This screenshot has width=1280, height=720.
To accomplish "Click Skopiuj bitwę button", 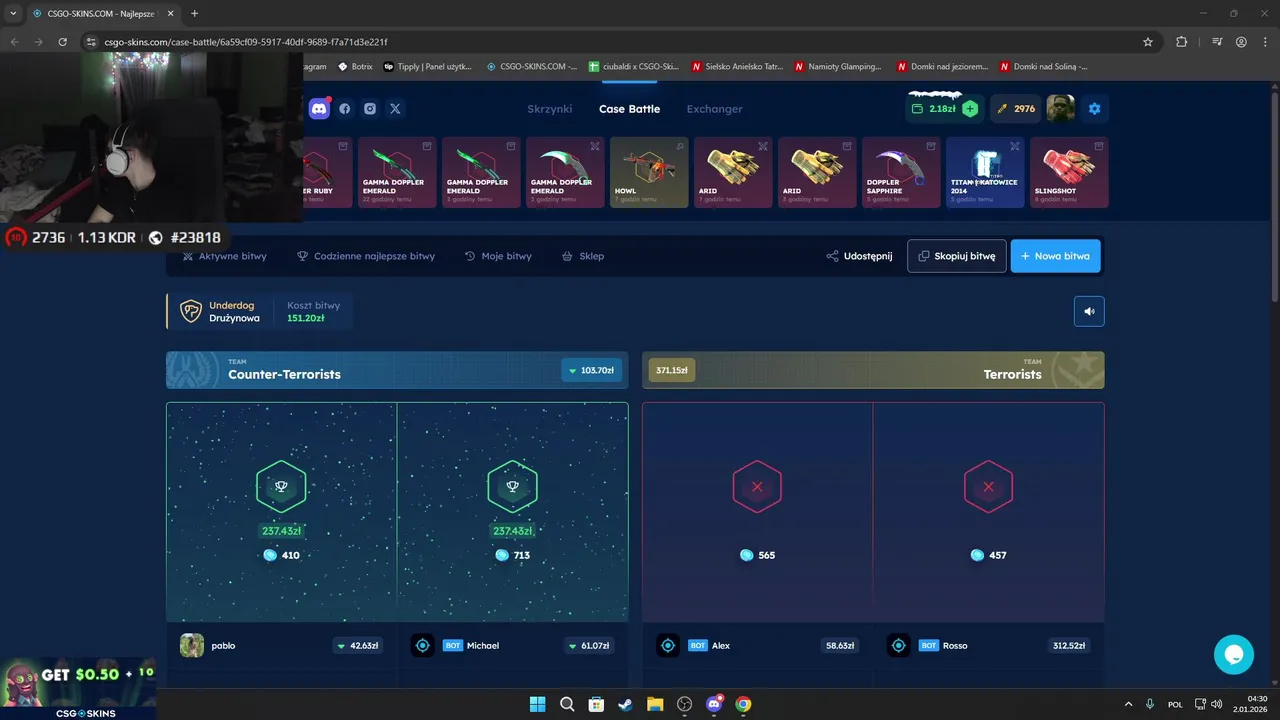I will [x=957, y=256].
